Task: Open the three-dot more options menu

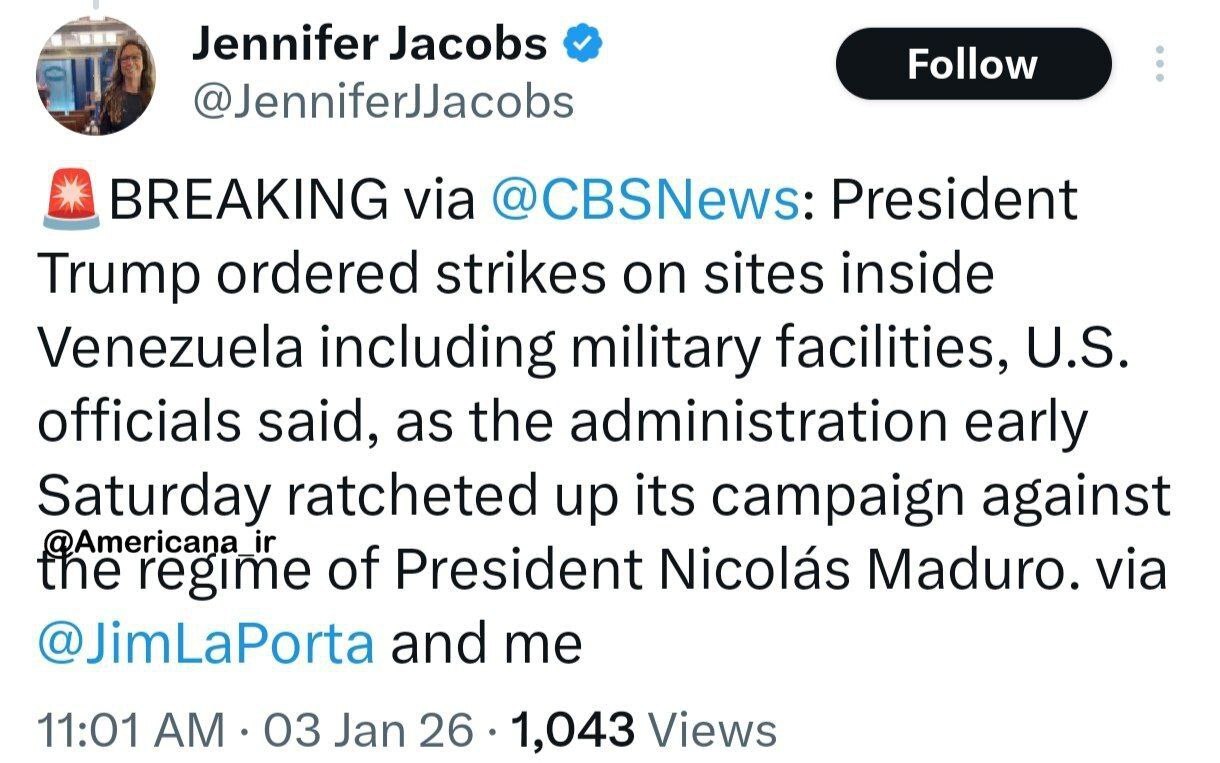Action: tap(1160, 65)
